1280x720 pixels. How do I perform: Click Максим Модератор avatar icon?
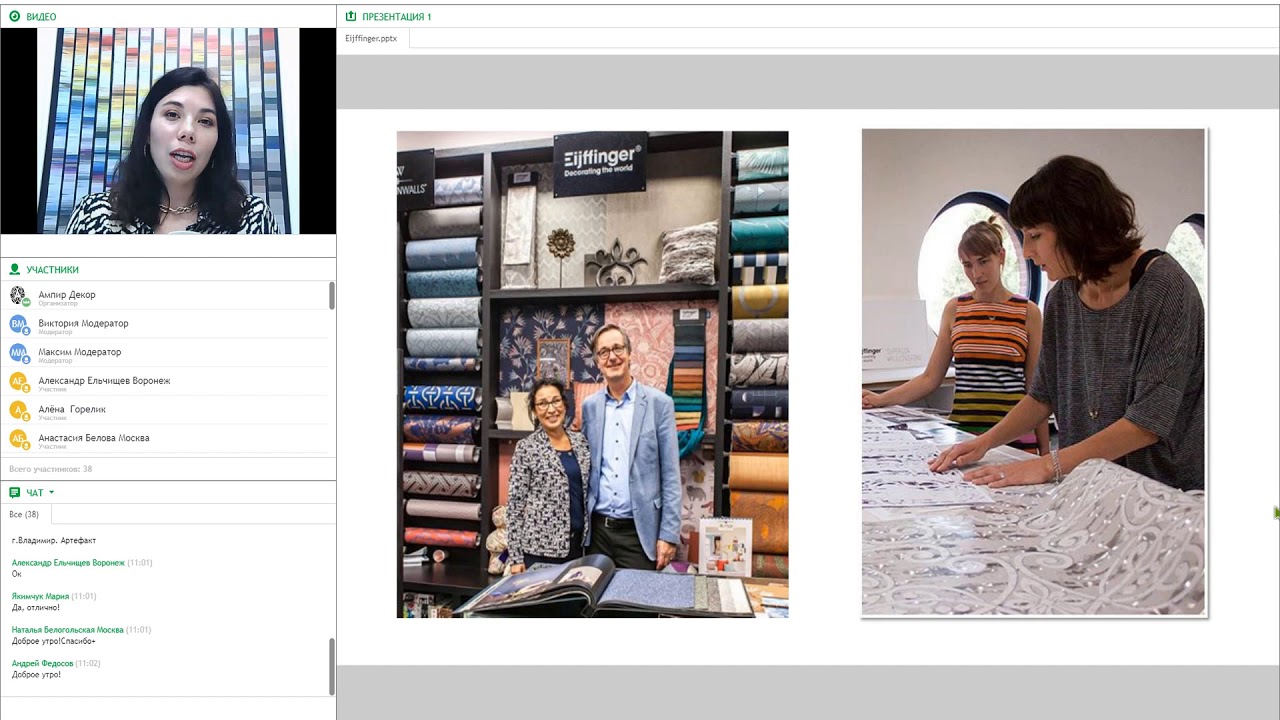pos(18,352)
